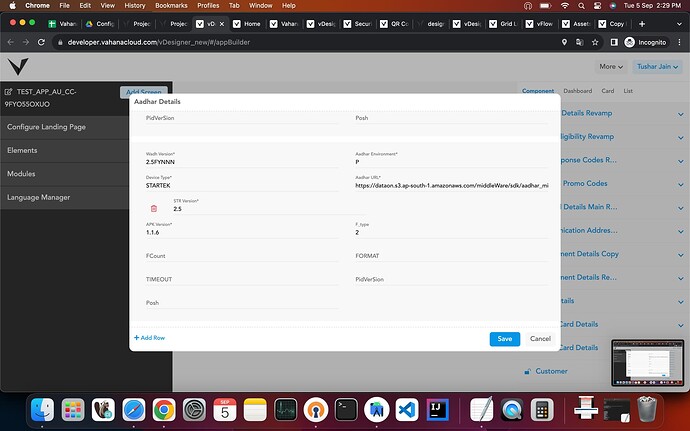This screenshot has width=690, height=431.
Task: Open a new Chrome tab
Action: pos(642,24)
